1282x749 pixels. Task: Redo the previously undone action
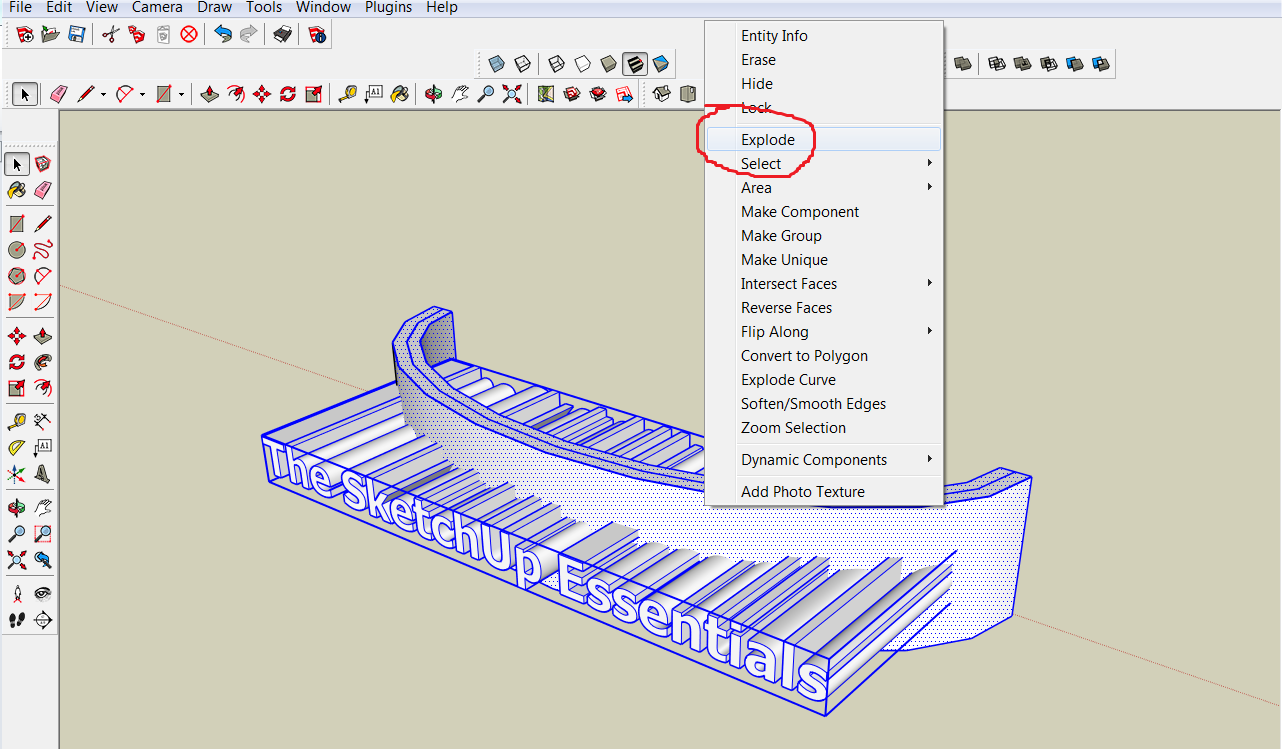(249, 34)
